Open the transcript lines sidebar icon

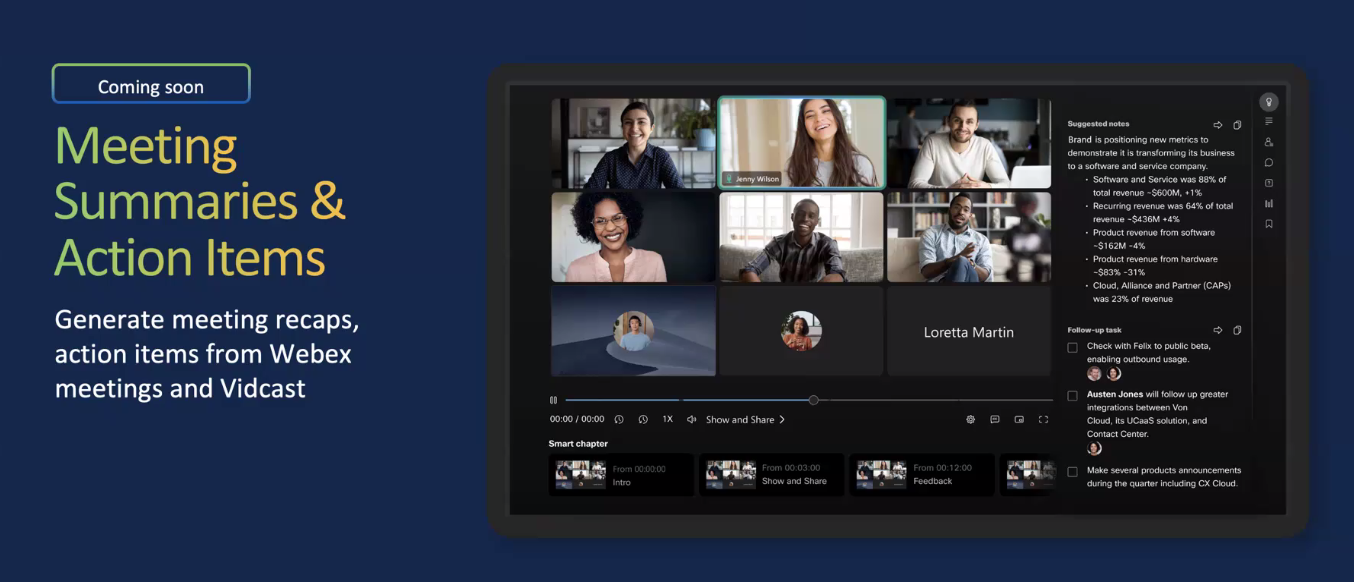tap(1269, 121)
